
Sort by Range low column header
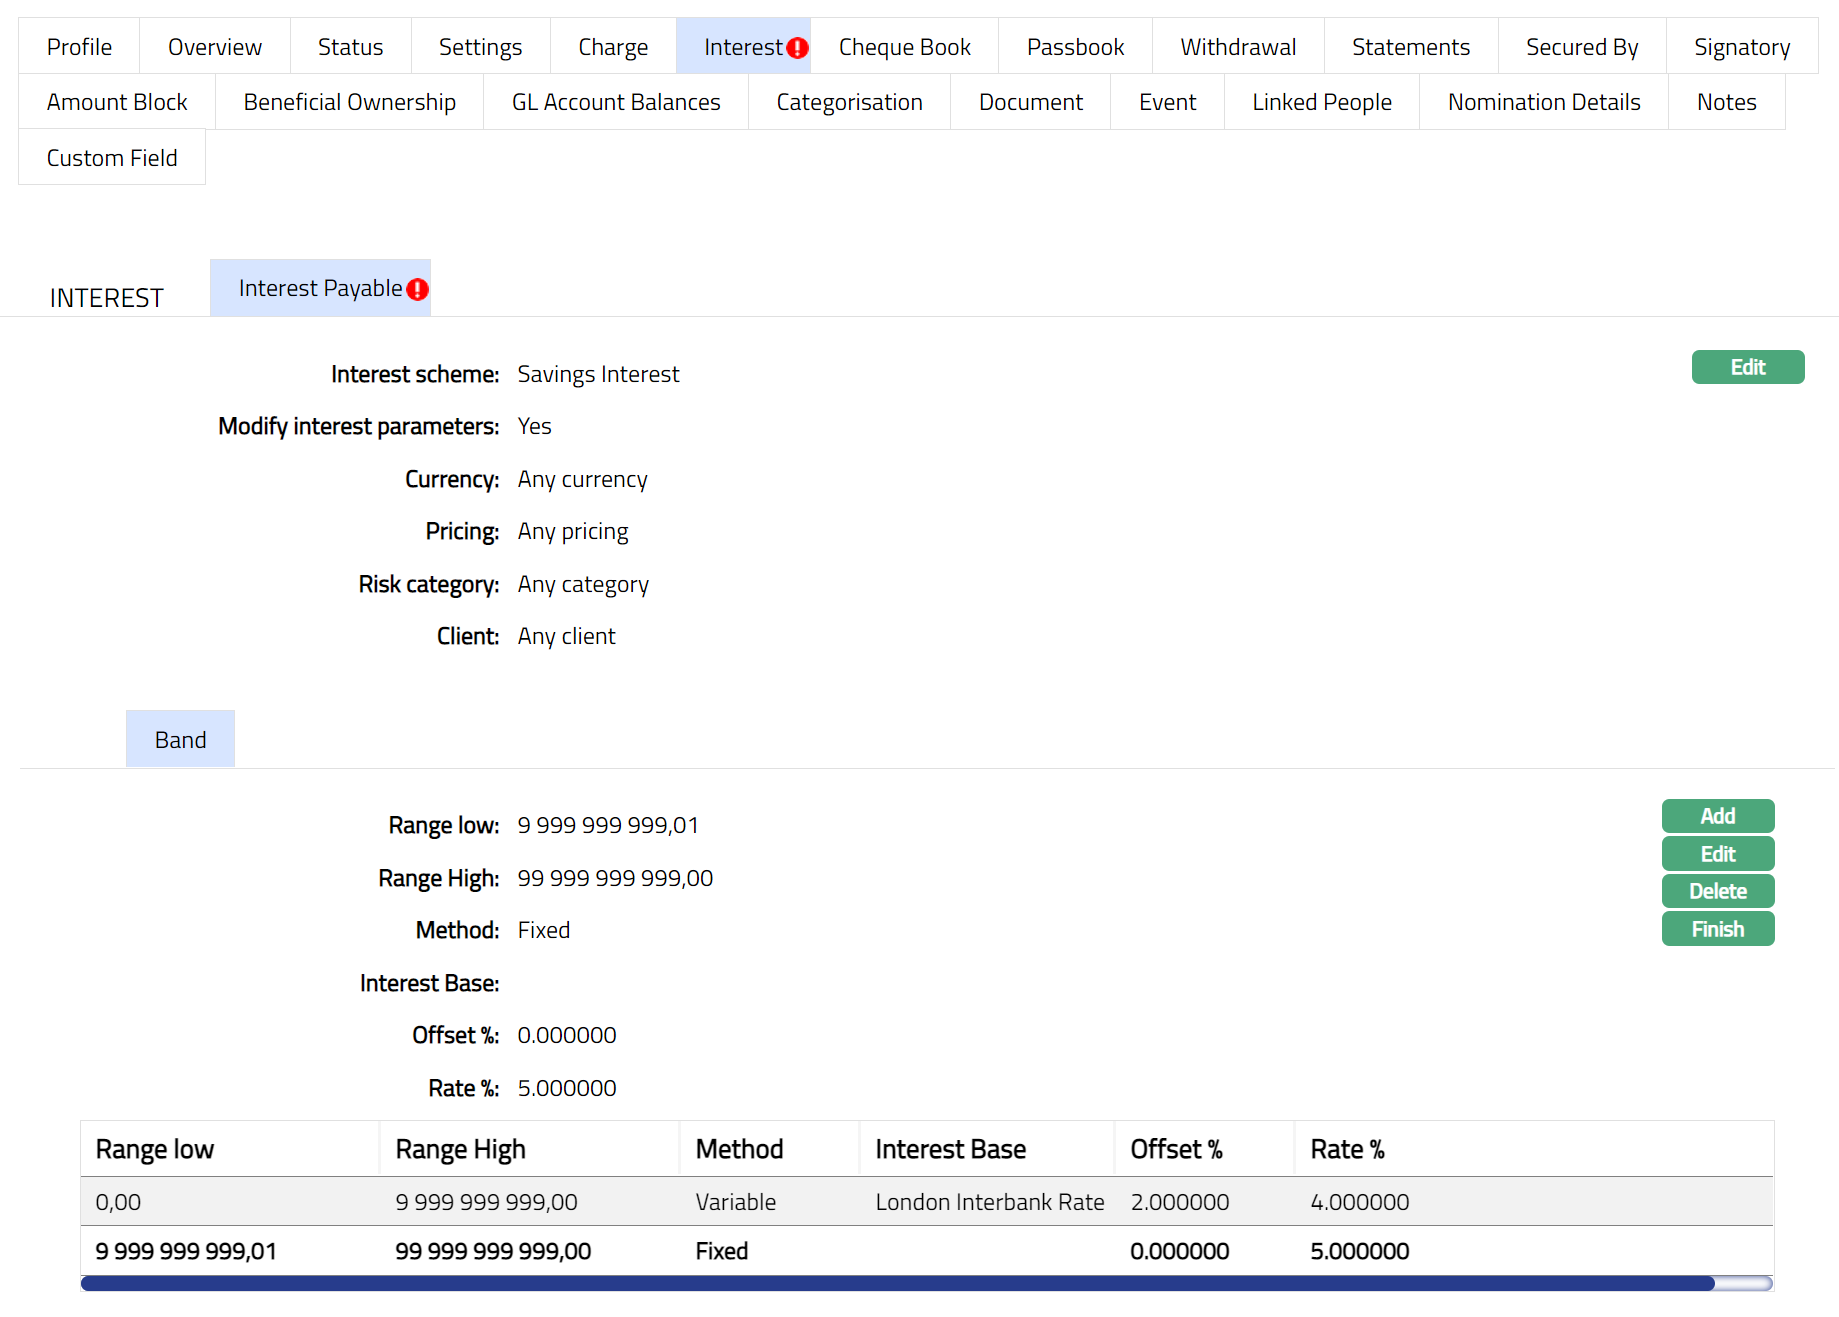pos(155,1149)
